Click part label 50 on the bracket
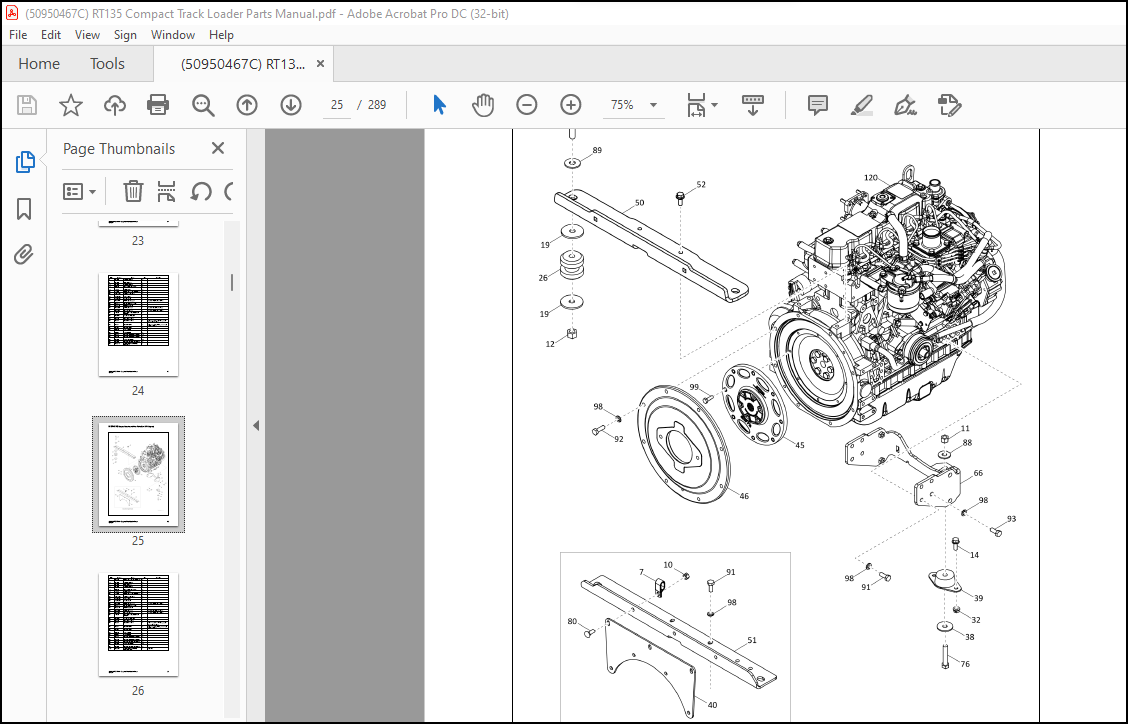Screen dimensions: 1128x724 click(x=640, y=203)
